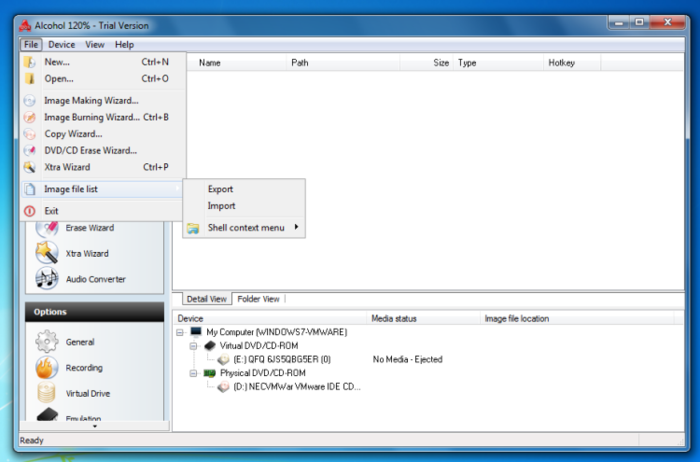Click the Image Burning Wizard icon
700x462 pixels.
(x=29, y=117)
